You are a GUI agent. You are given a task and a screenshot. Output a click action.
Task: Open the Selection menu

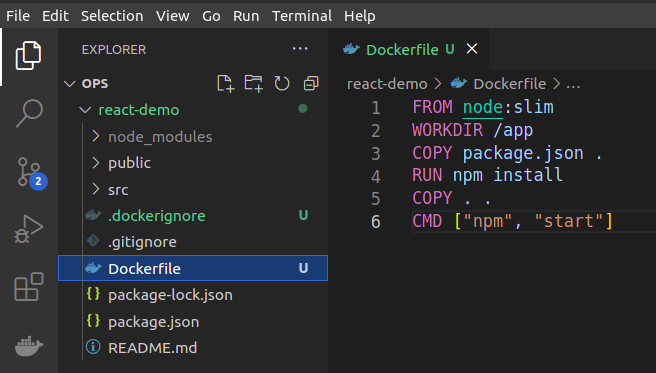click(x=112, y=16)
